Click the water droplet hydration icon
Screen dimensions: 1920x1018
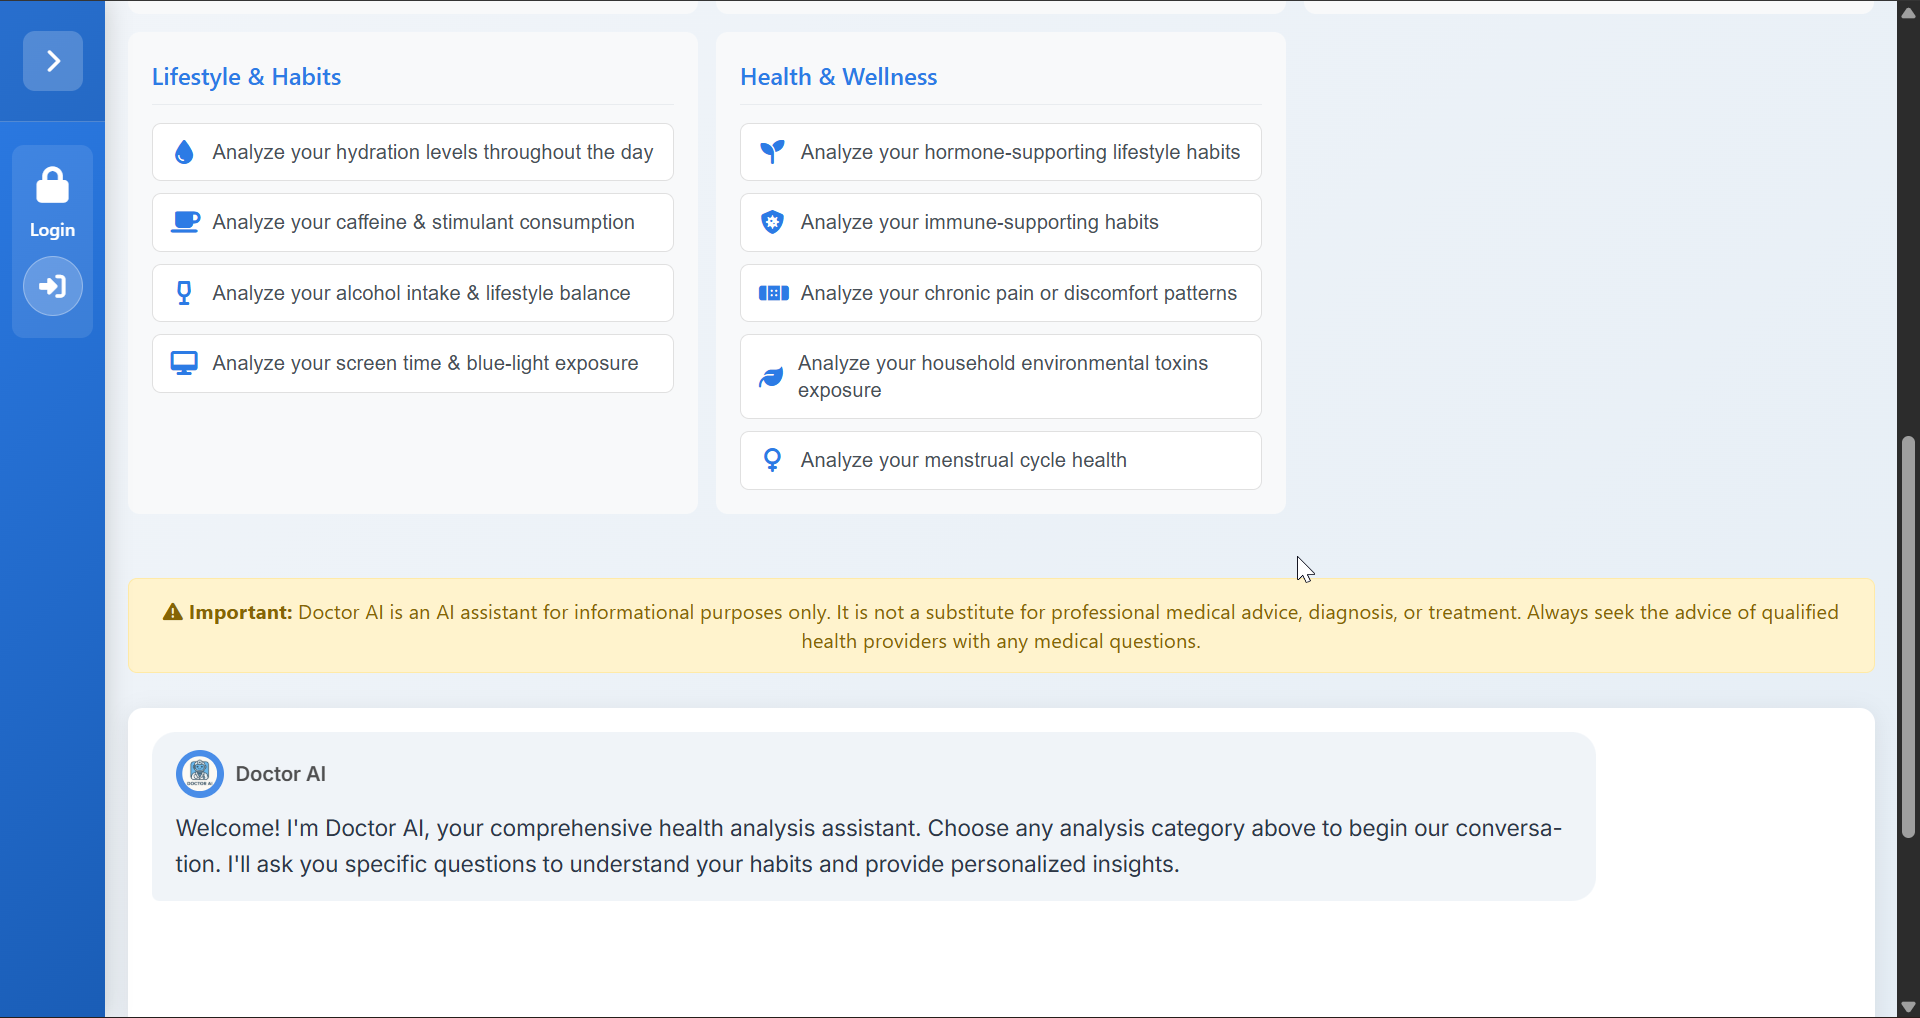pos(184,152)
